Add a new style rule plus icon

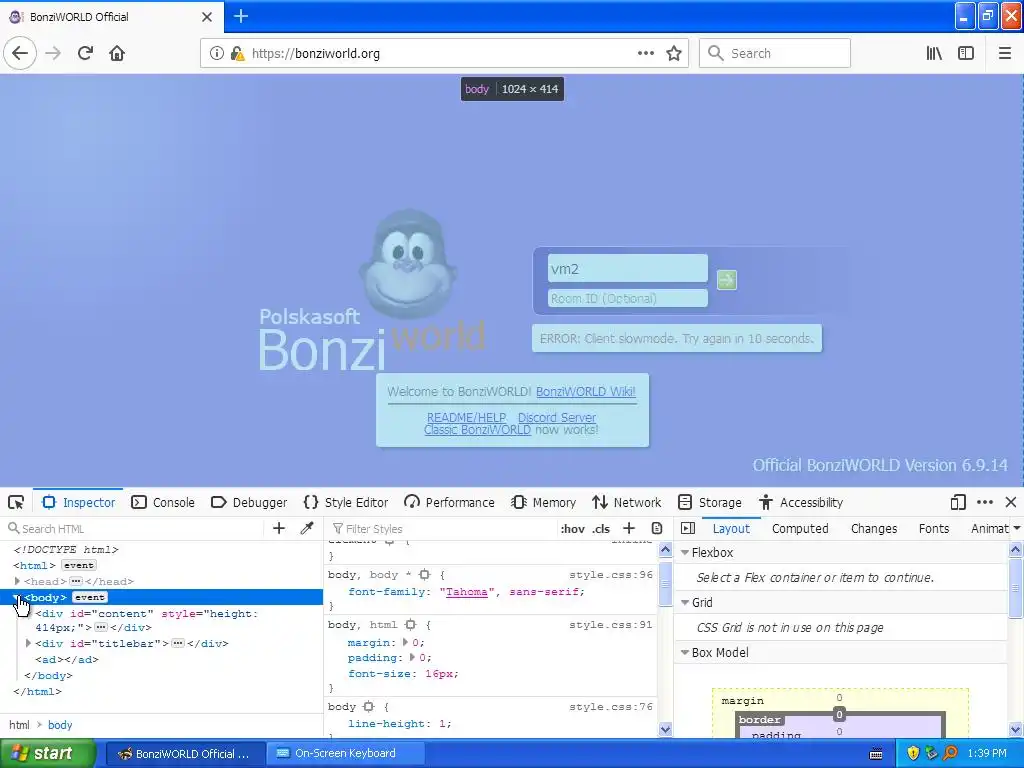click(x=629, y=528)
